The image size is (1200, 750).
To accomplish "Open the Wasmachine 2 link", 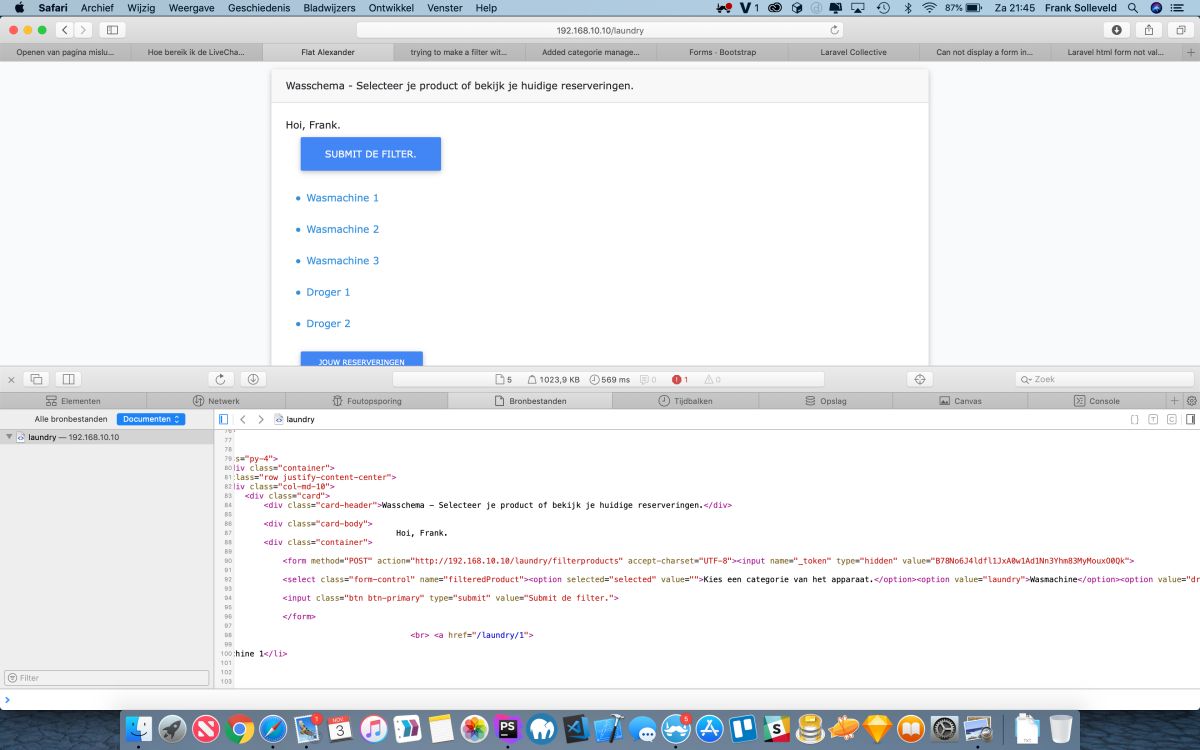I will point(342,229).
